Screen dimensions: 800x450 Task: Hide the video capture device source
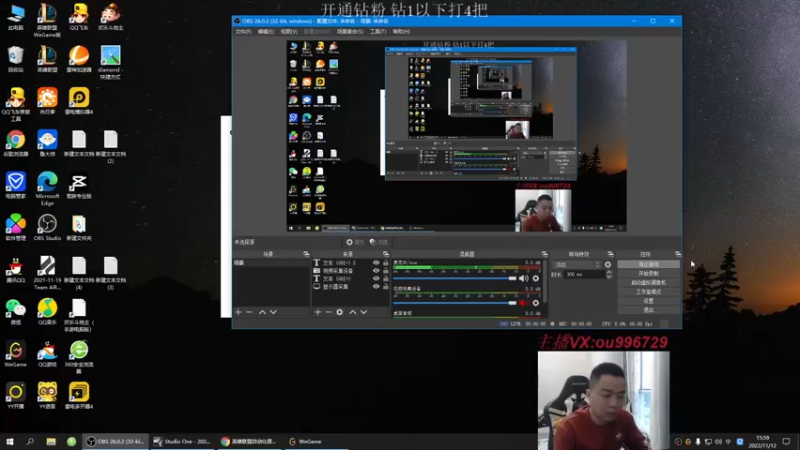coord(376,271)
